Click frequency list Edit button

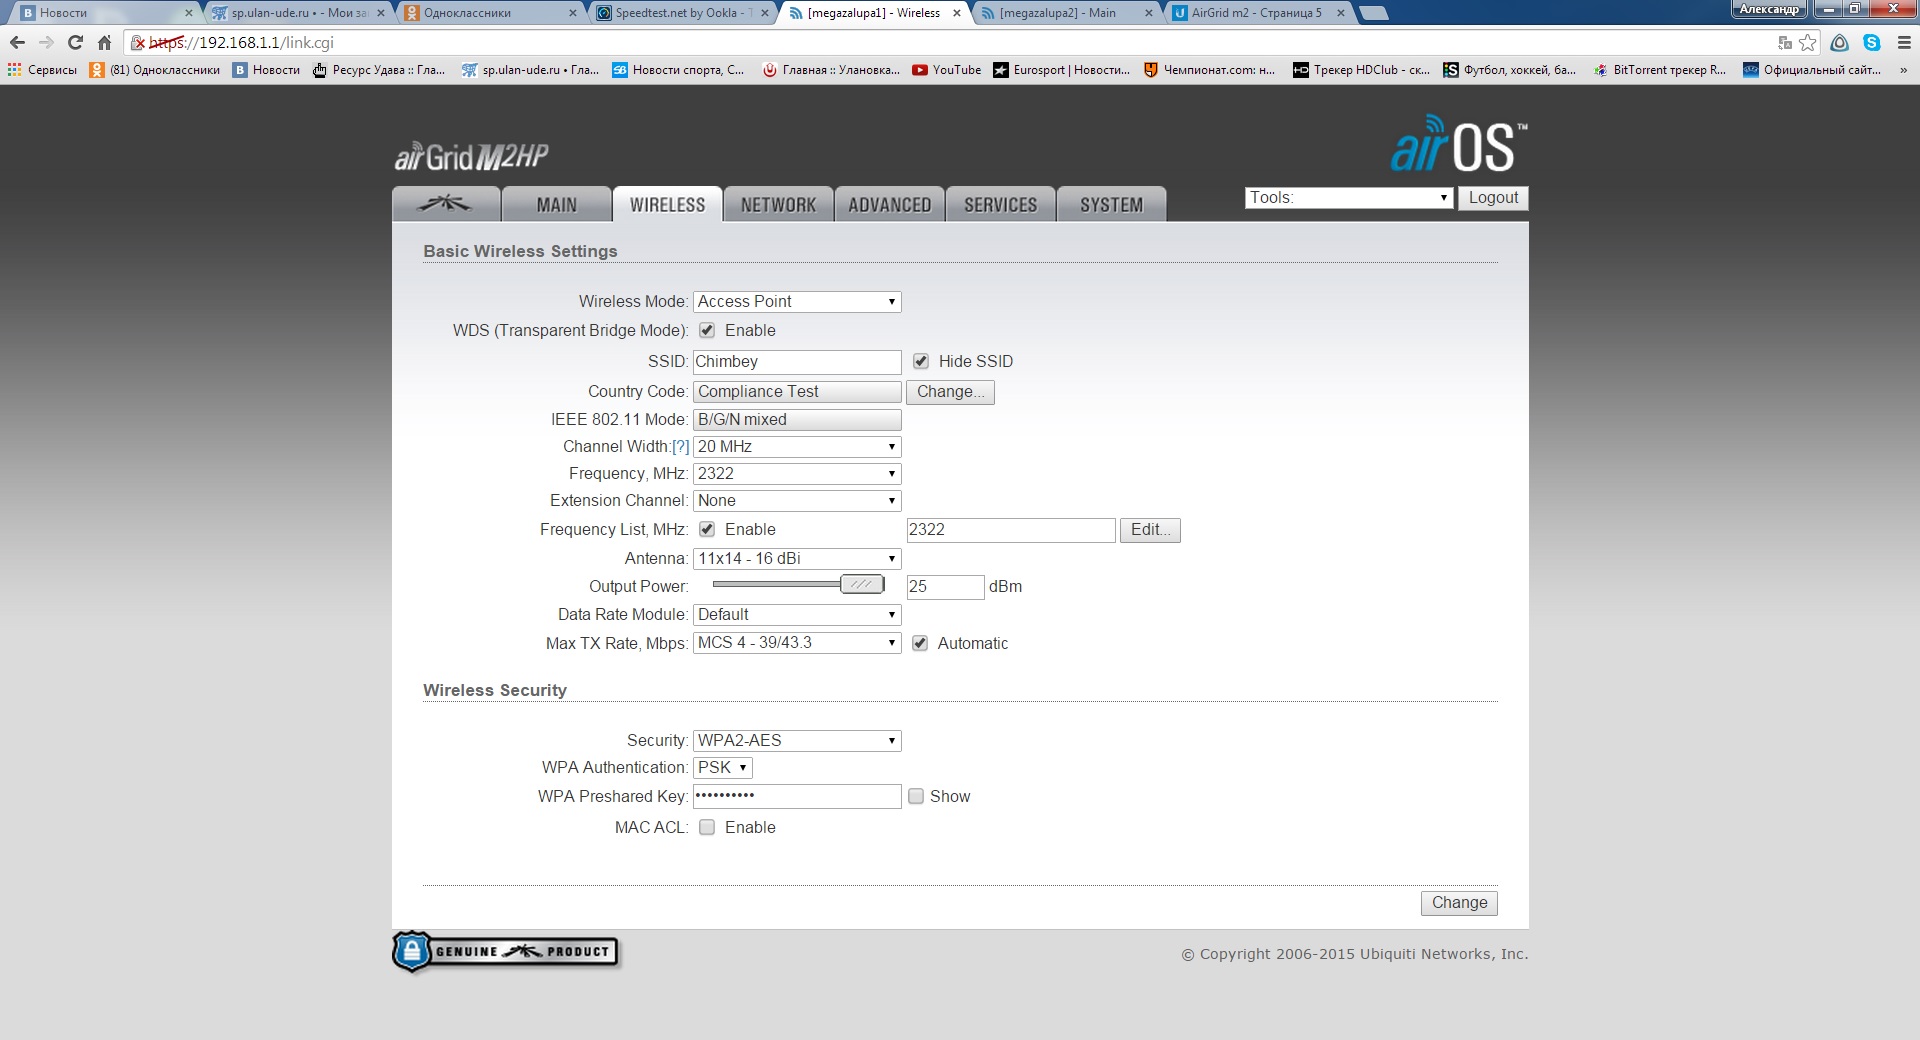click(x=1150, y=530)
